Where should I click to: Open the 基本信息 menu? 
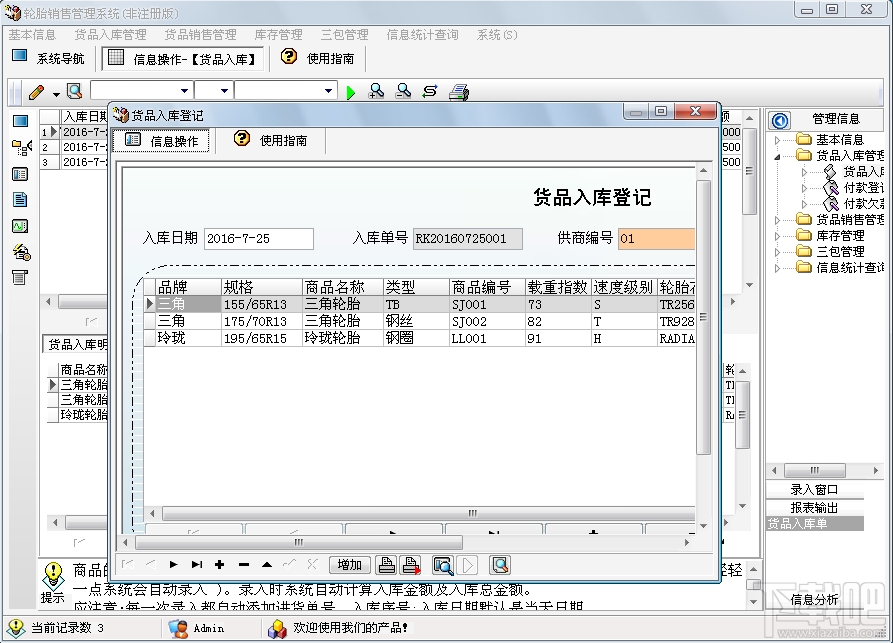click(32, 35)
